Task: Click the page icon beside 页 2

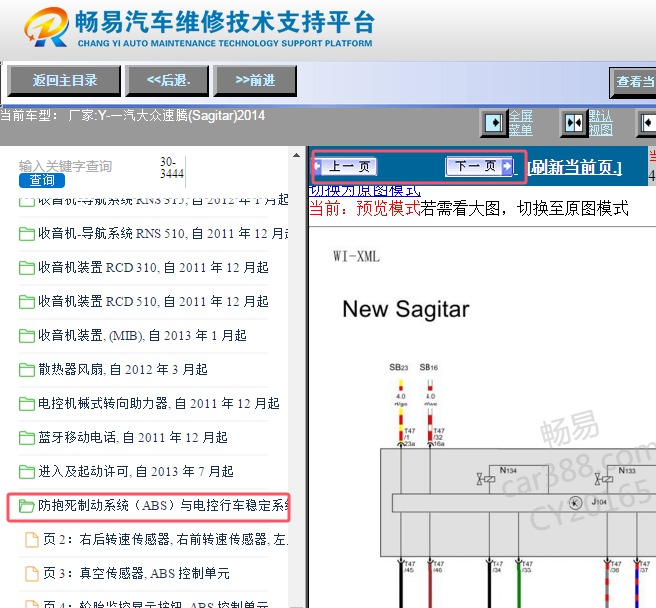Action: tap(32, 540)
